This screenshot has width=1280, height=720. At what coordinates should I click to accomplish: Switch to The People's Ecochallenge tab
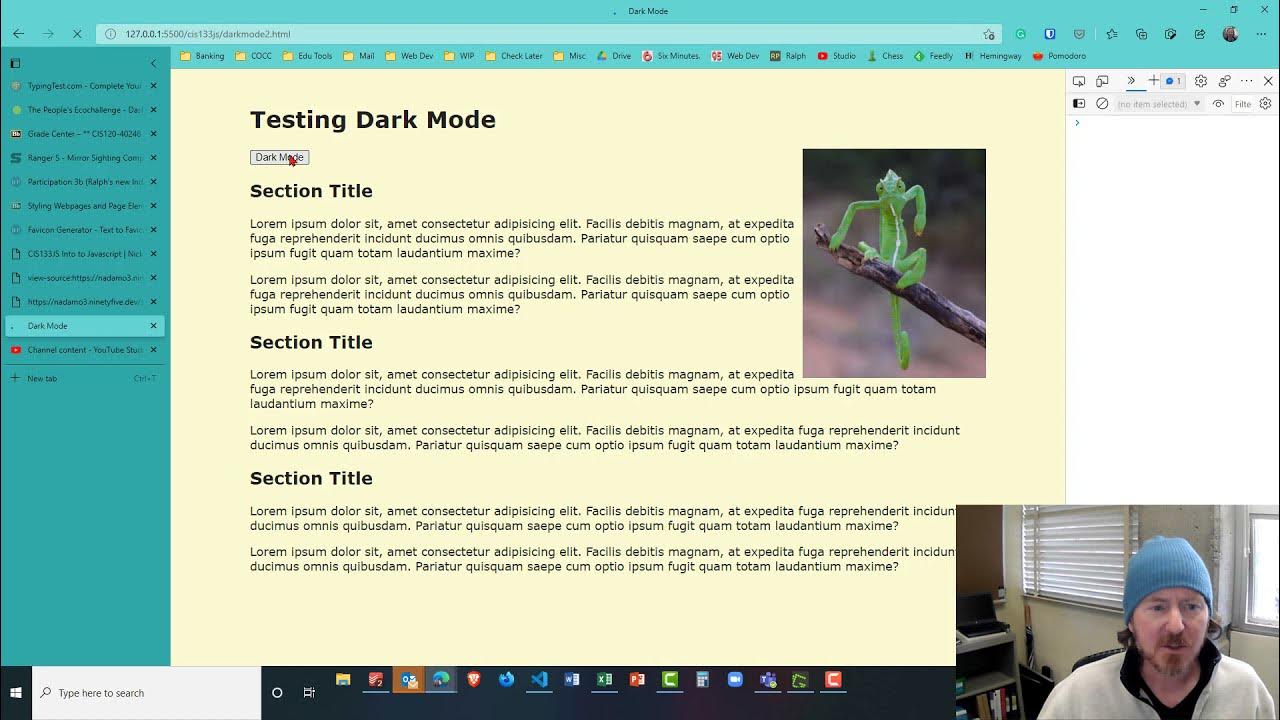pyautogui.click(x=85, y=110)
